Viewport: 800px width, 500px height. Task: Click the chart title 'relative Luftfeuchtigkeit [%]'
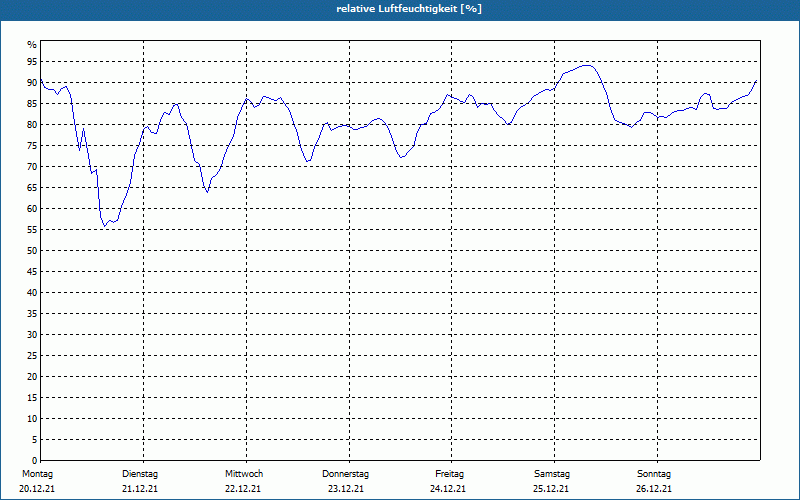tap(409, 9)
